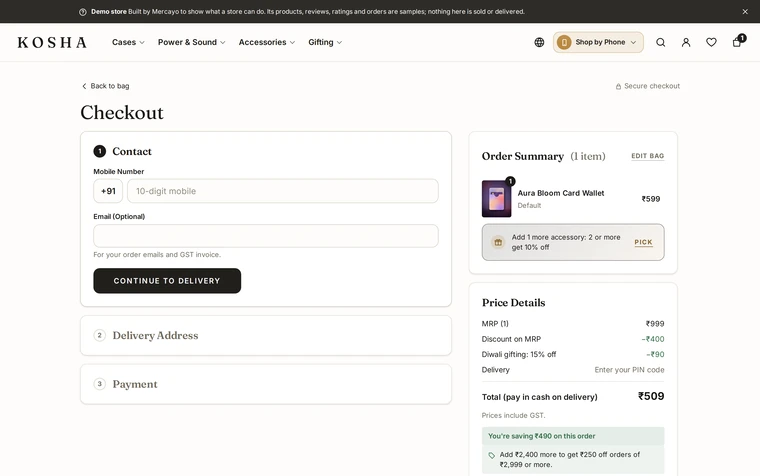
Task: Go back to bag
Action: point(105,86)
